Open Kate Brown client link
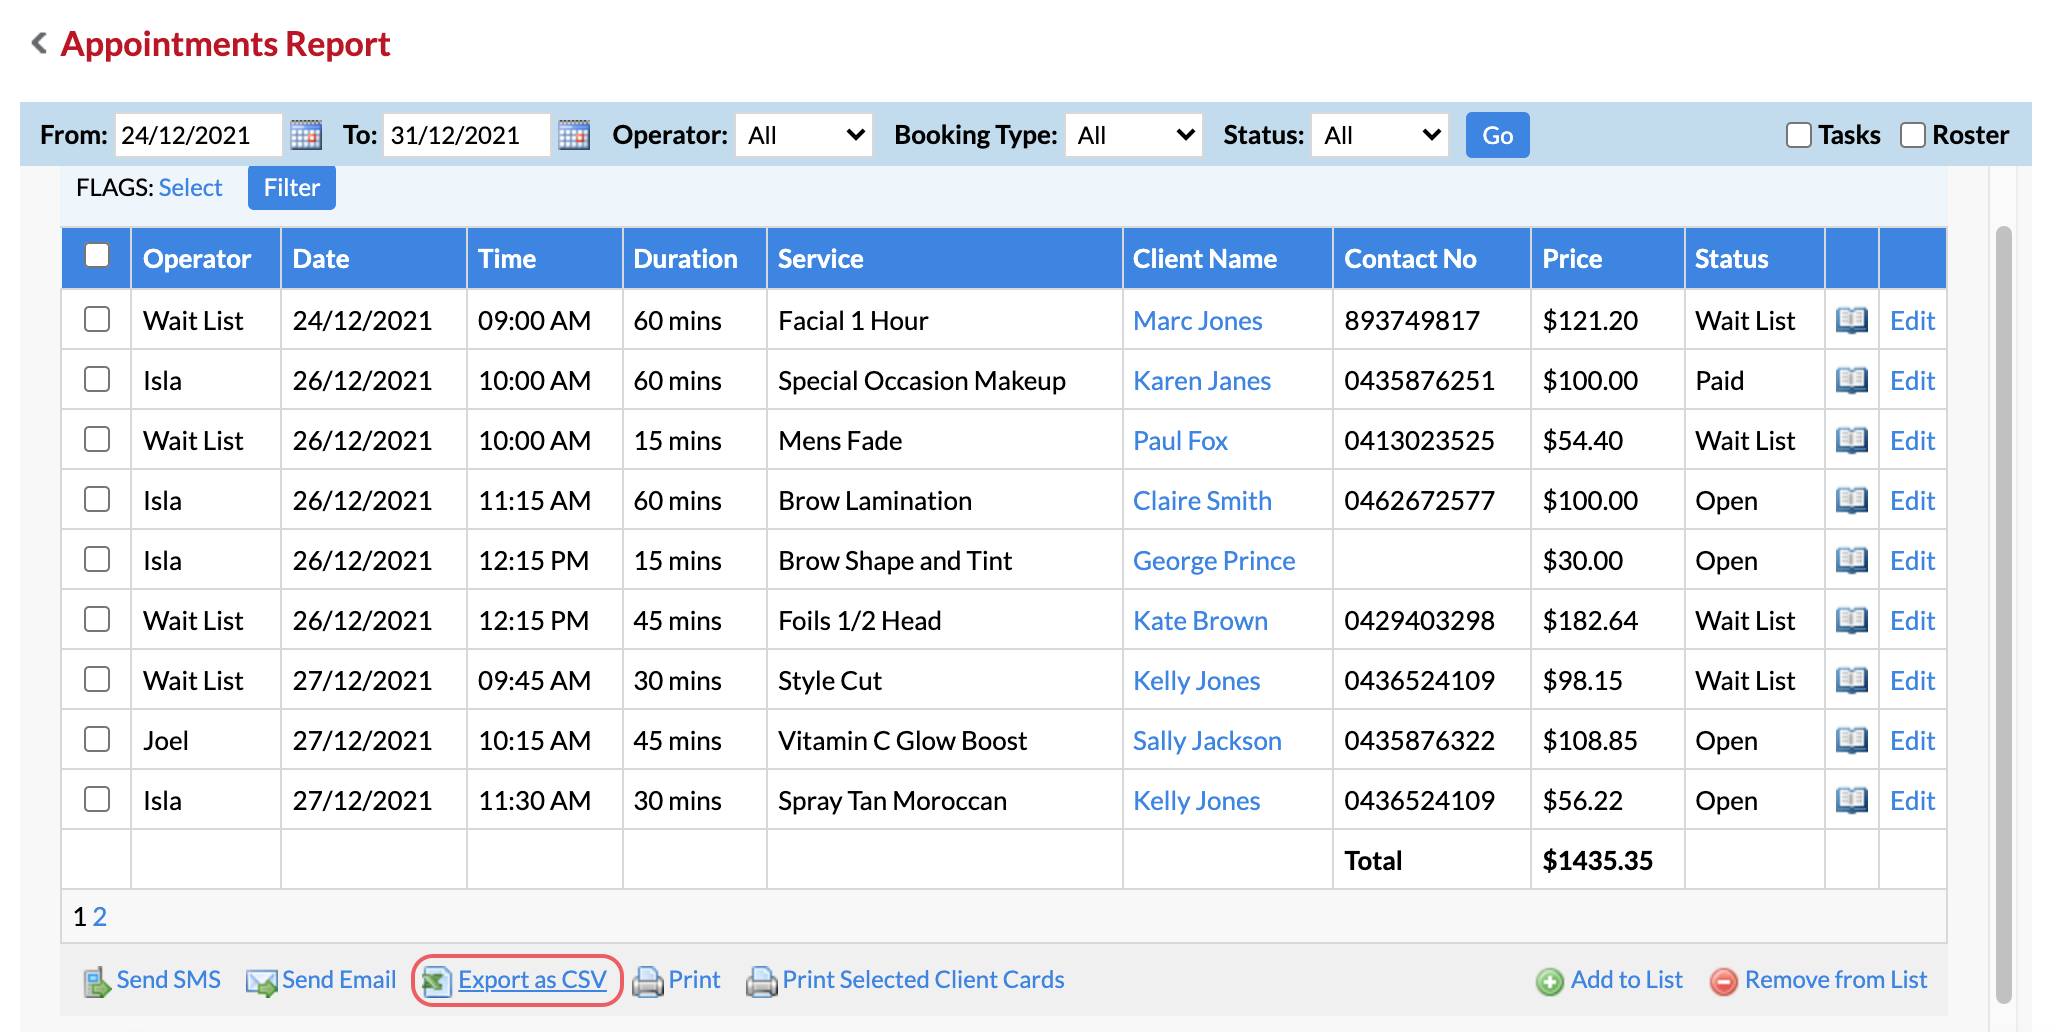Viewport: 2056px width, 1032px height. coord(1200,621)
